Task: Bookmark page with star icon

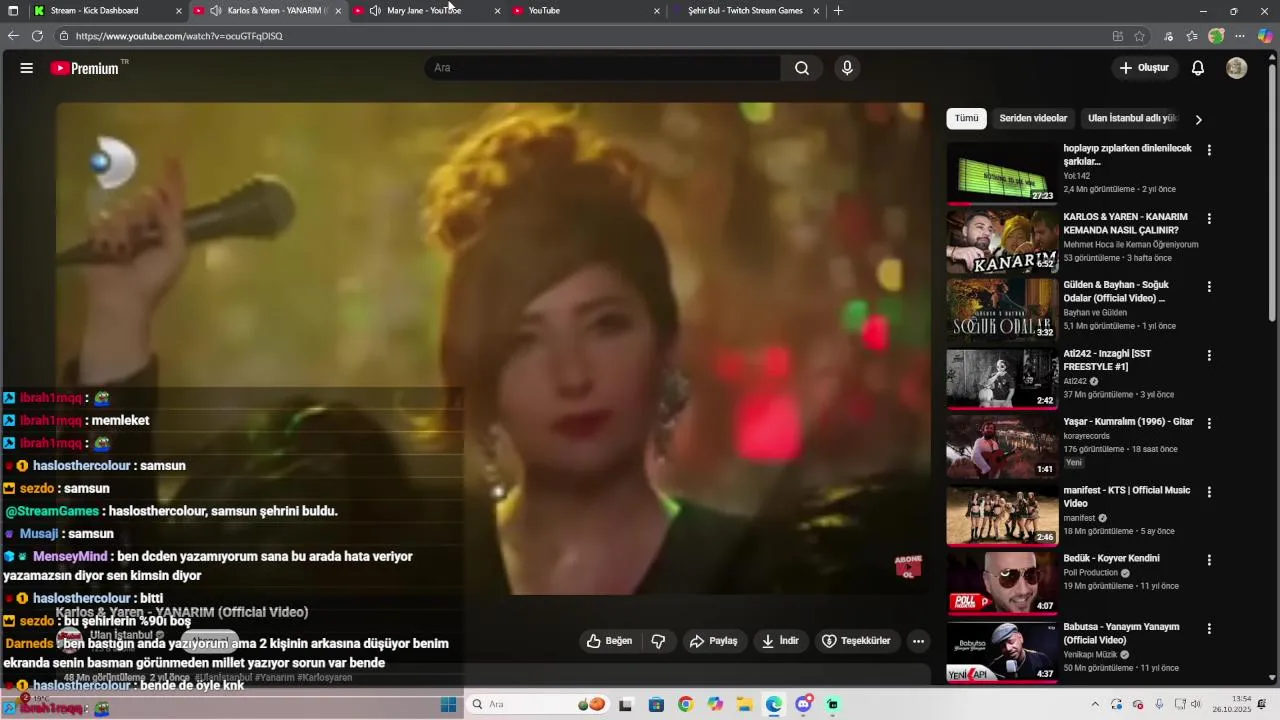Action: (1139, 36)
